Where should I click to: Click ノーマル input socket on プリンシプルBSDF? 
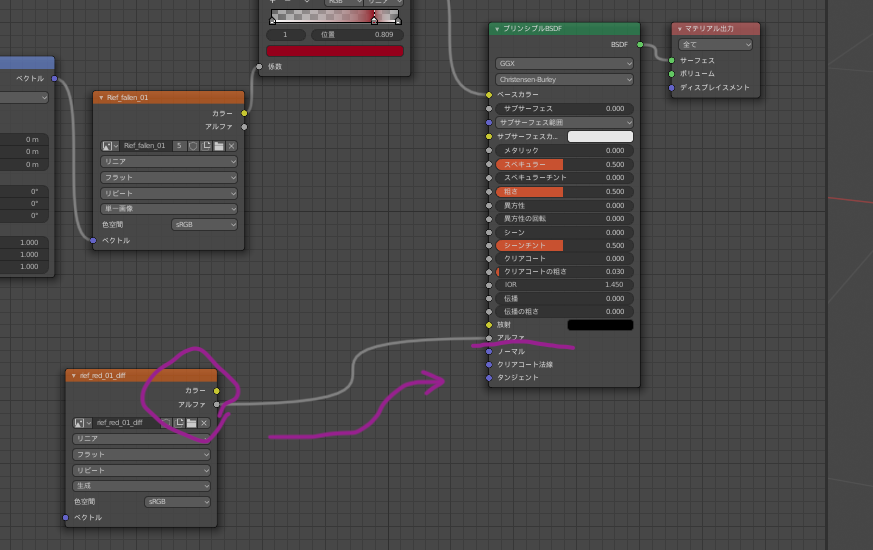[x=489, y=351]
